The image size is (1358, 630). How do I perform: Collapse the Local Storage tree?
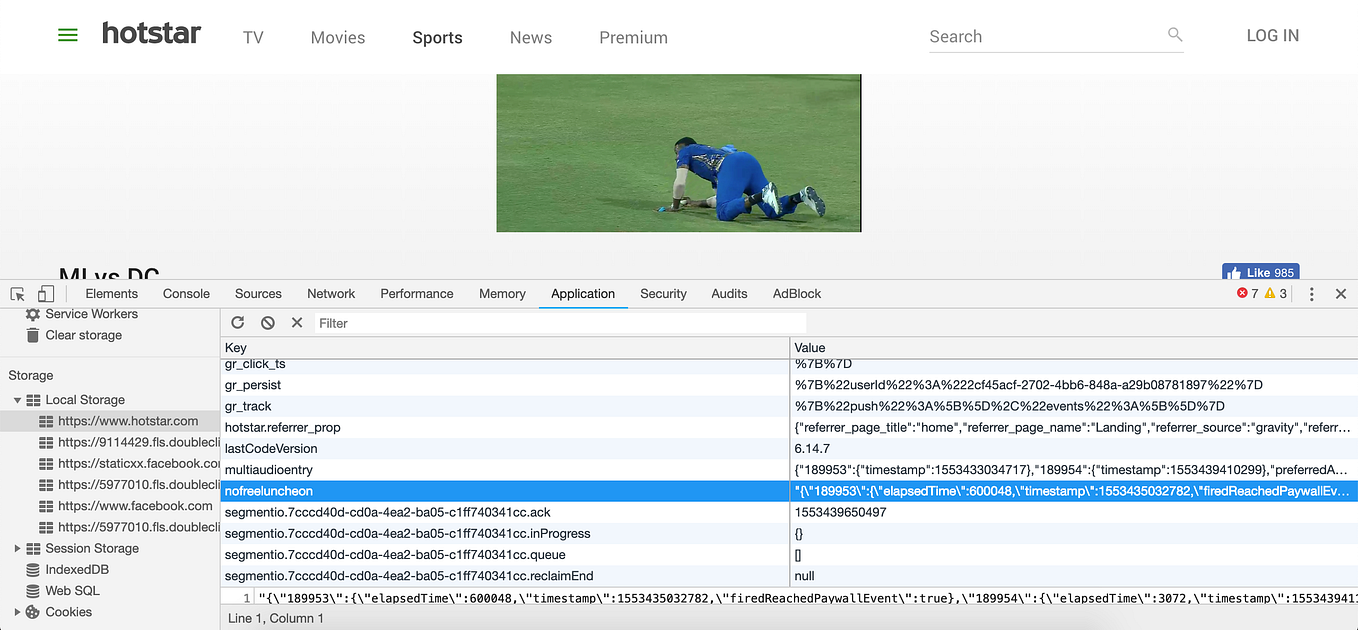[x=18, y=400]
